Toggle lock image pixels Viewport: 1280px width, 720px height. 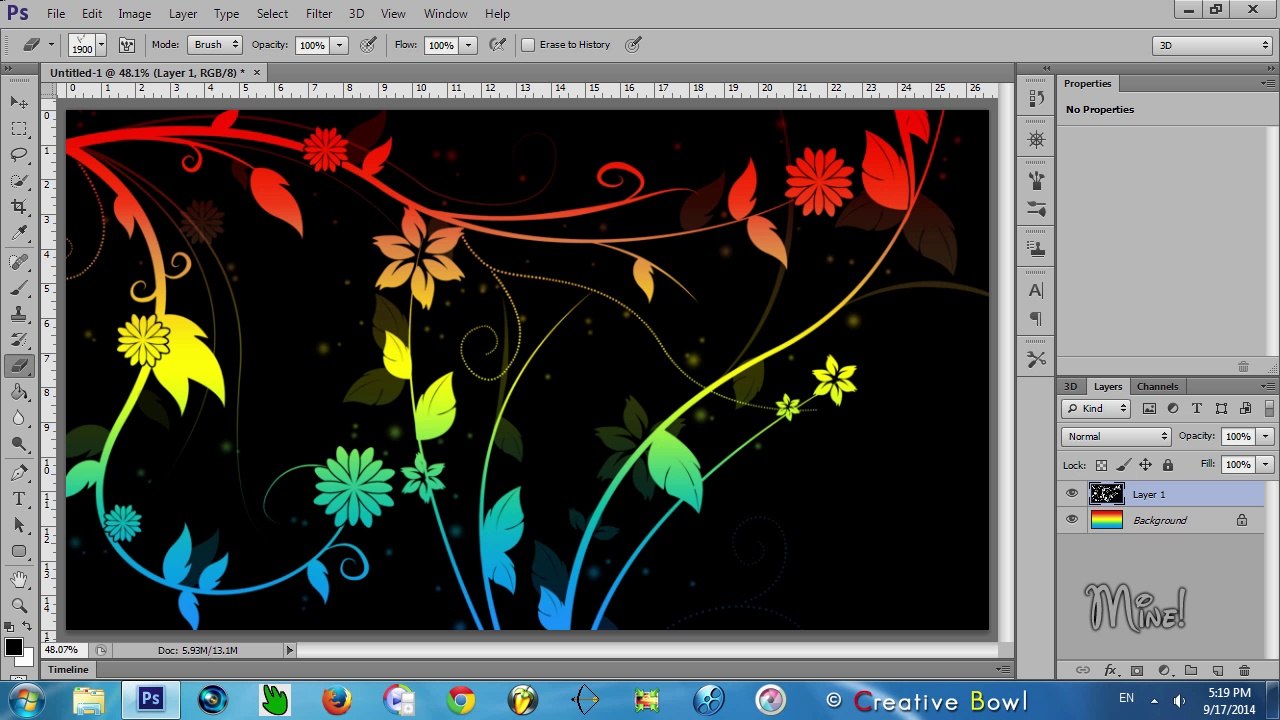point(1123,465)
